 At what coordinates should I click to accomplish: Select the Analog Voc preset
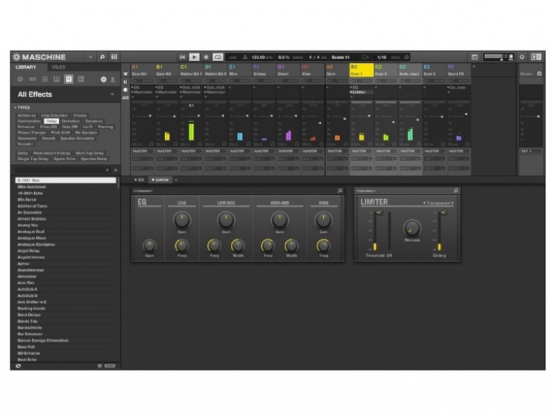click(67, 225)
